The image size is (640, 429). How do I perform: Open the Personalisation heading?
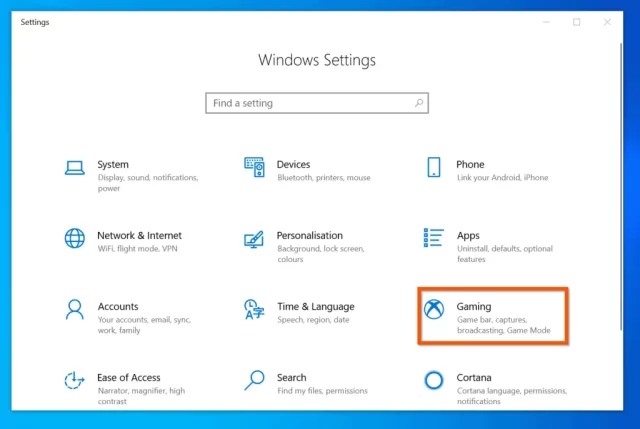point(310,236)
